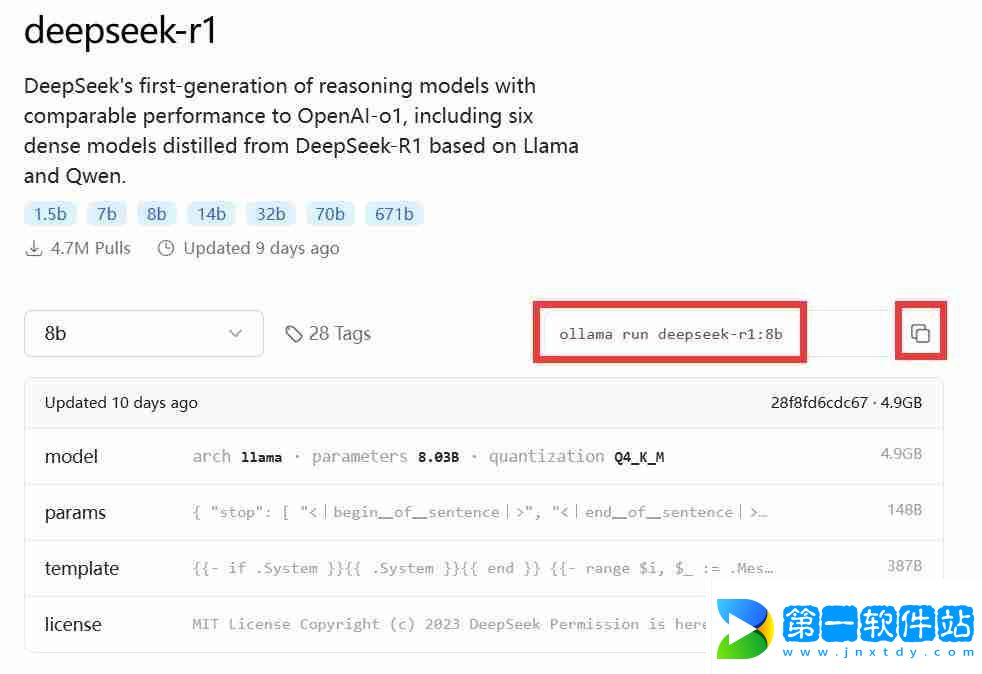This screenshot has height=674, width=982.
Task: Select the 7b size tag
Action: pyautogui.click(x=106, y=214)
